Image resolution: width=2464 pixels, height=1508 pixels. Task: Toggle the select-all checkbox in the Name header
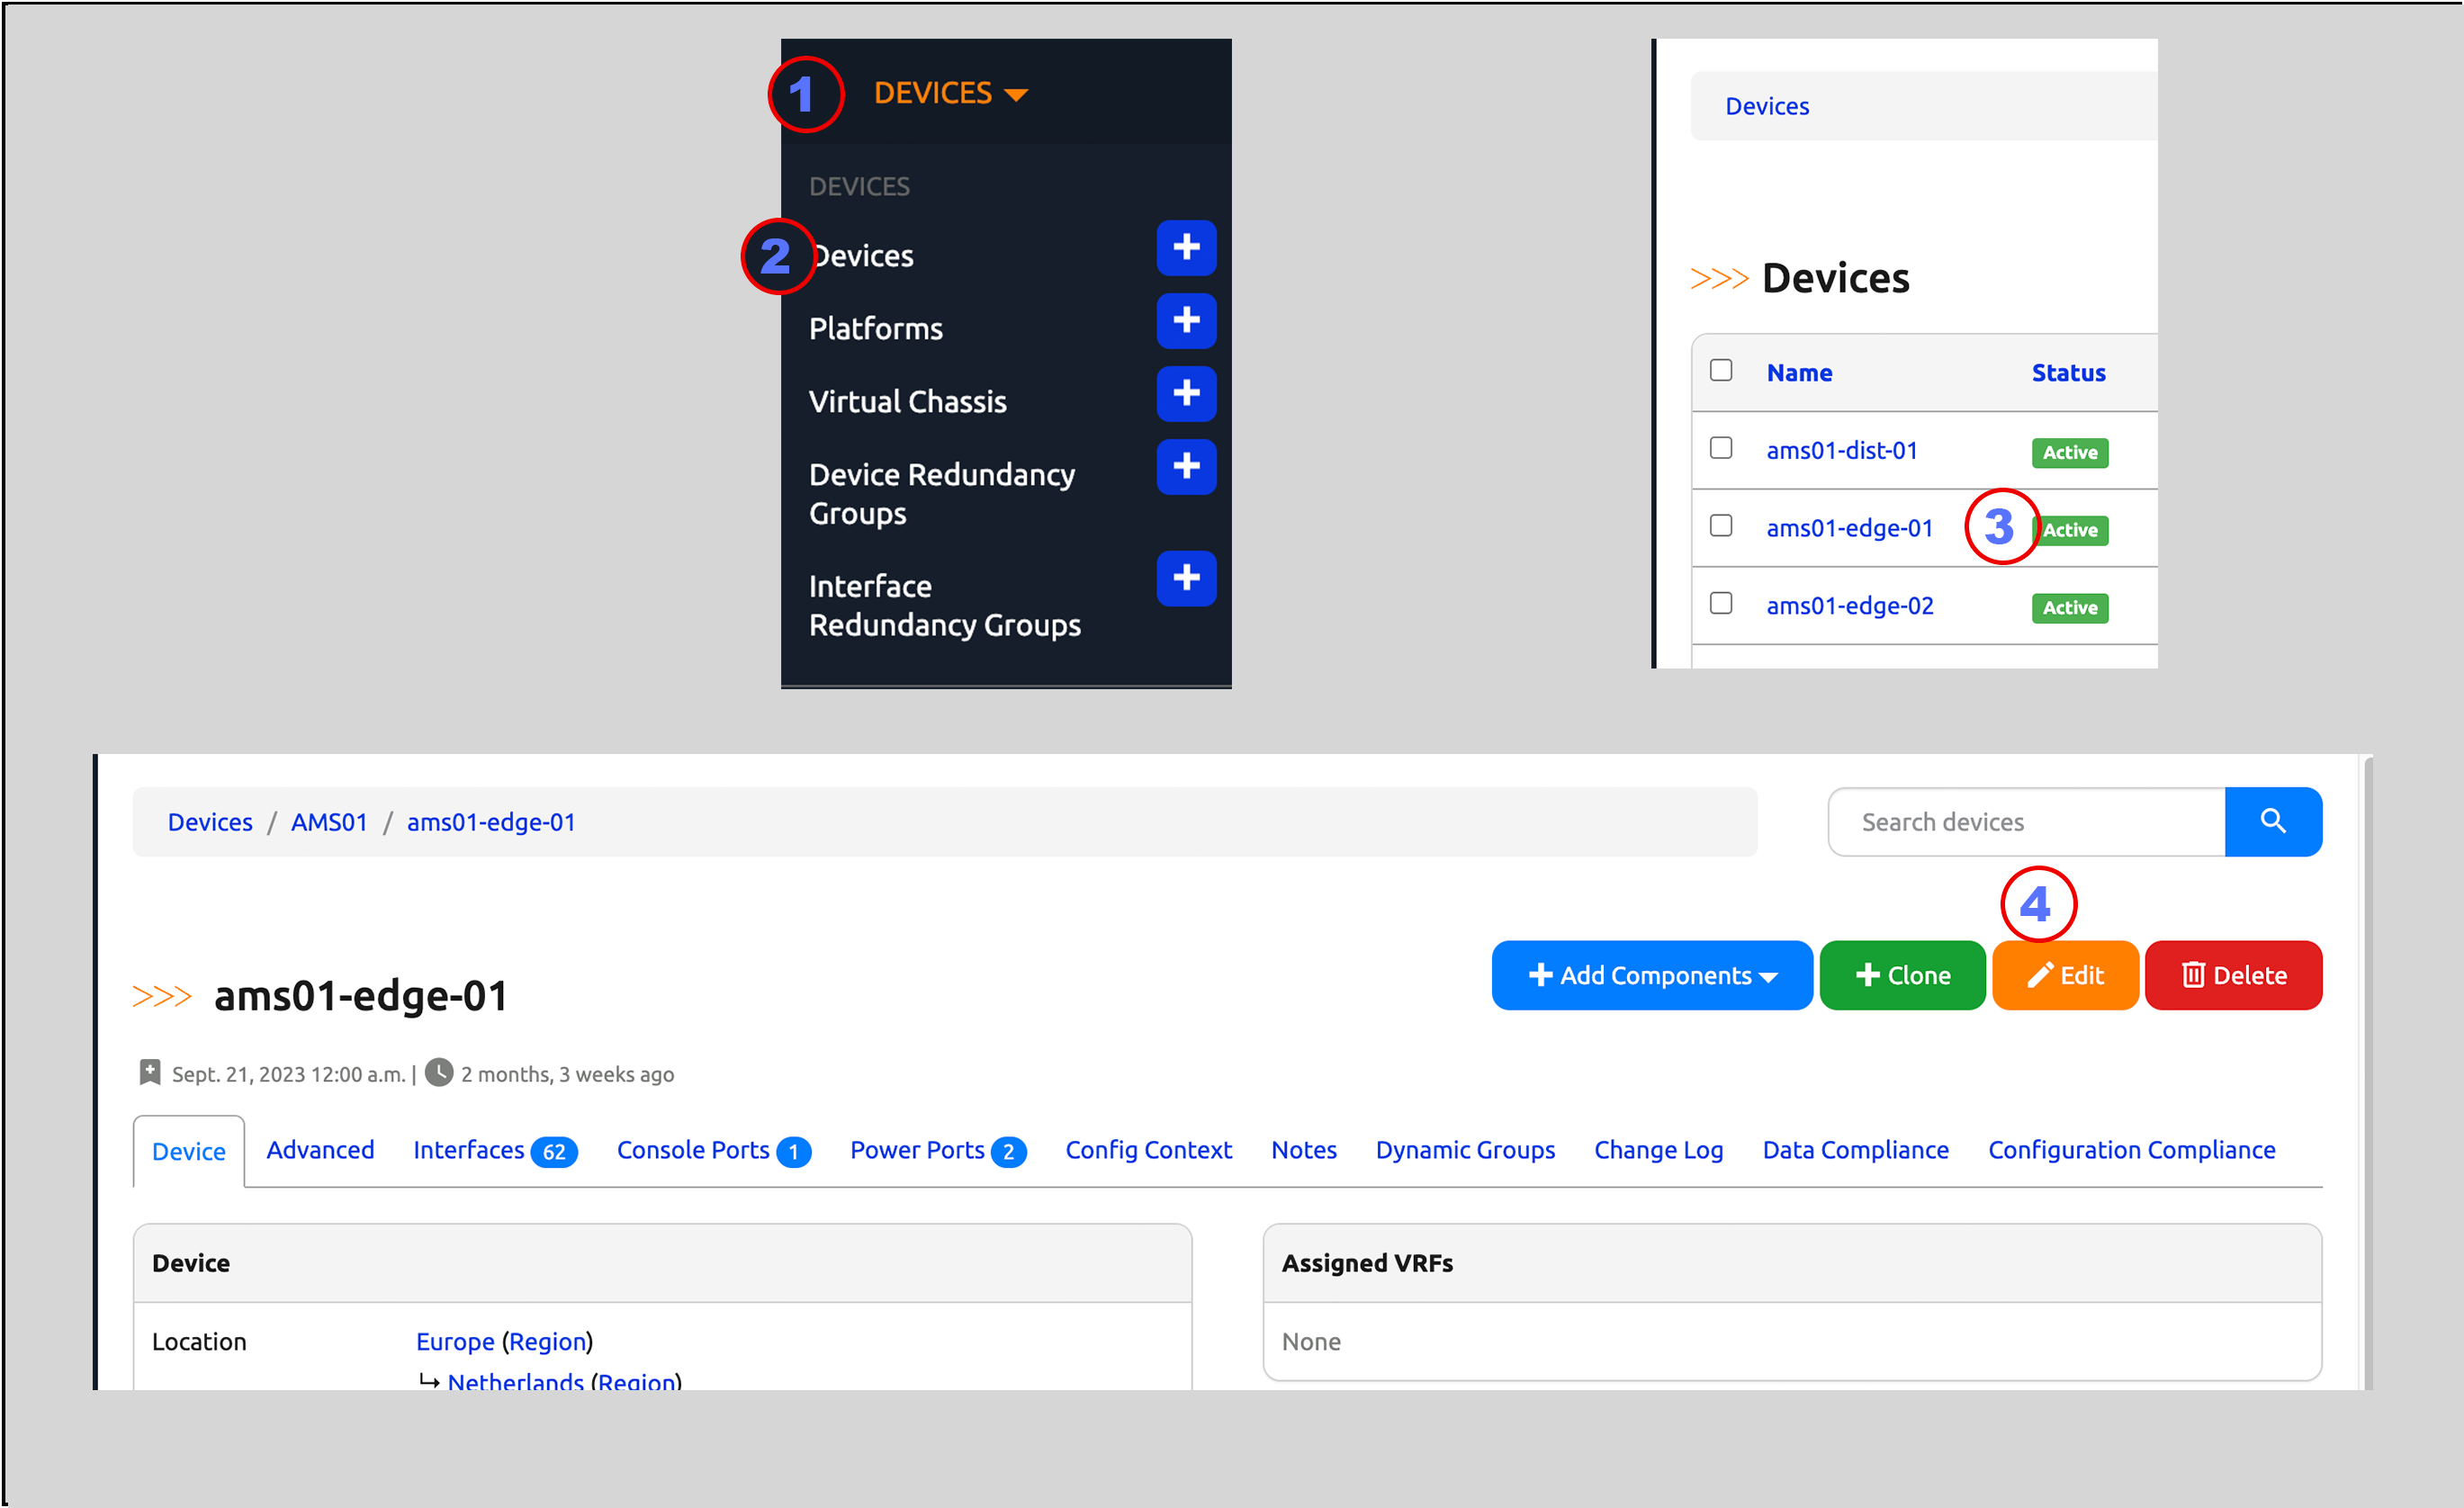[x=1721, y=369]
